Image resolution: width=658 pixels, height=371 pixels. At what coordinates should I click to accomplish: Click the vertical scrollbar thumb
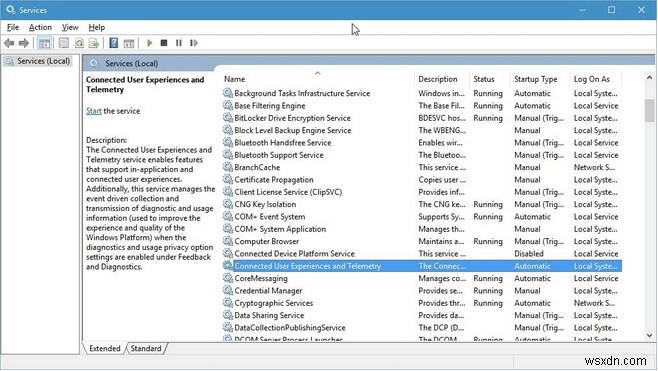(649, 110)
